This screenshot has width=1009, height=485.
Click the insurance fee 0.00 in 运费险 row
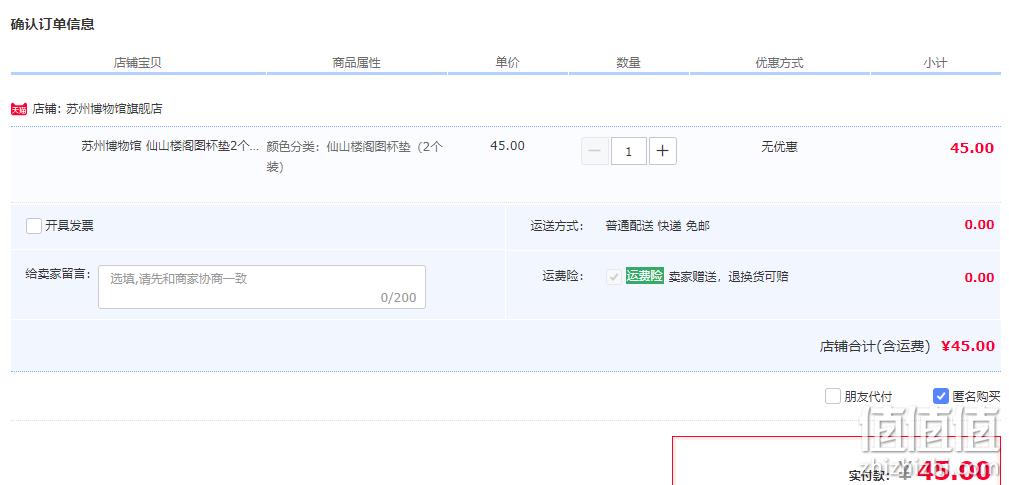(x=979, y=277)
